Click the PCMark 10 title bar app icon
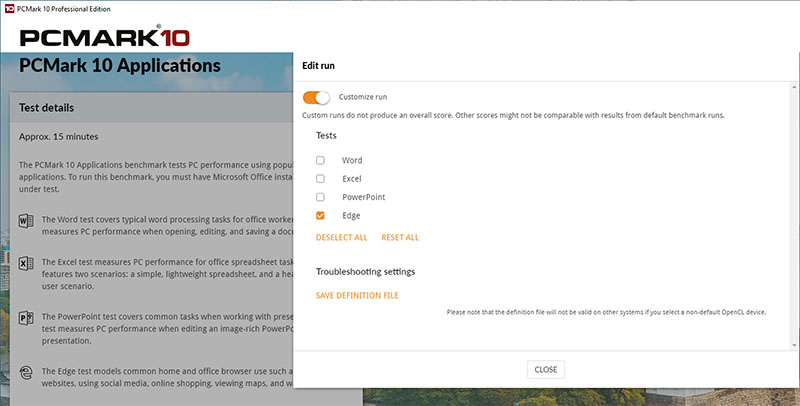This screenshot has height=406, width=800. pos(9,9)
